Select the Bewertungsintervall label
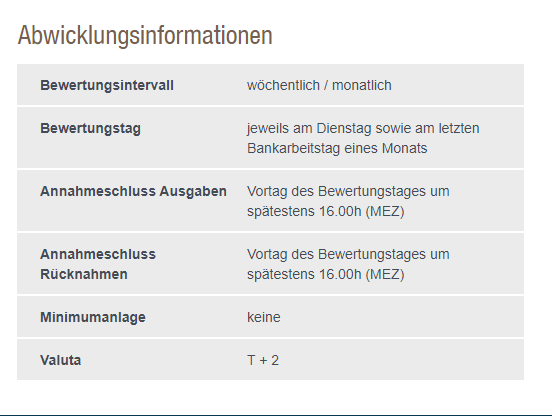This screenshot has height=416, width=552. coord(107,85)
